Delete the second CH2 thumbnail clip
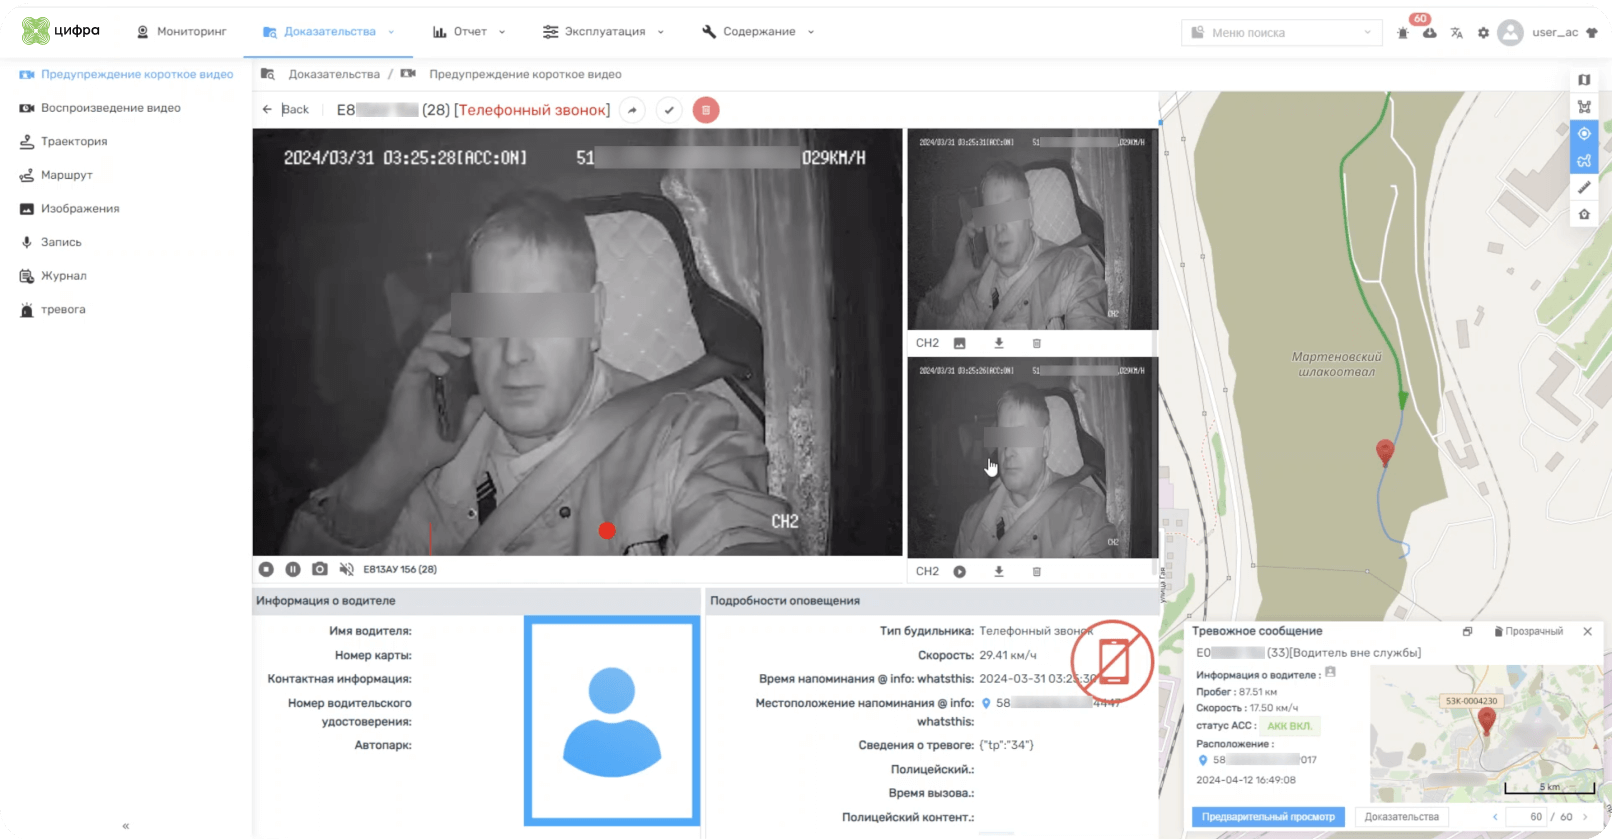The width and height of the screenshot is (1613, 839). click(1037, 572)
